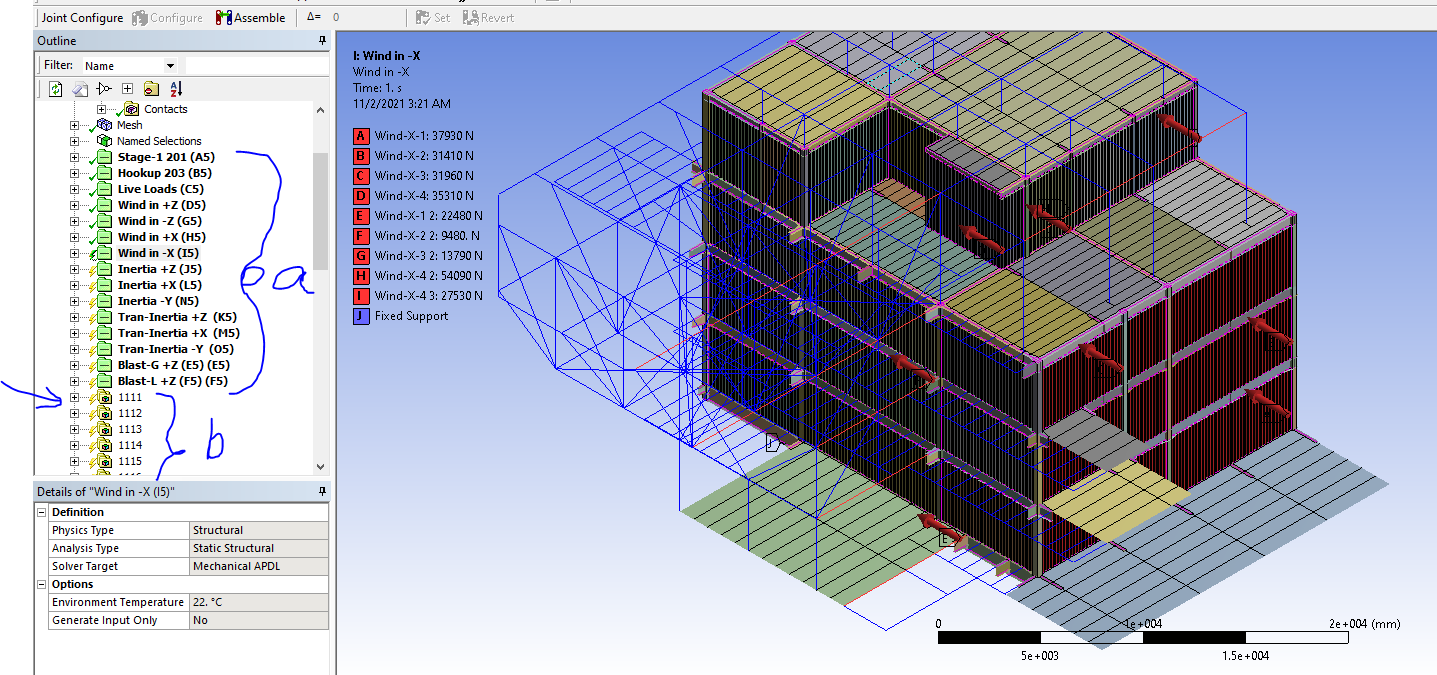Expand the Mesh tree node

coord(74,125)
